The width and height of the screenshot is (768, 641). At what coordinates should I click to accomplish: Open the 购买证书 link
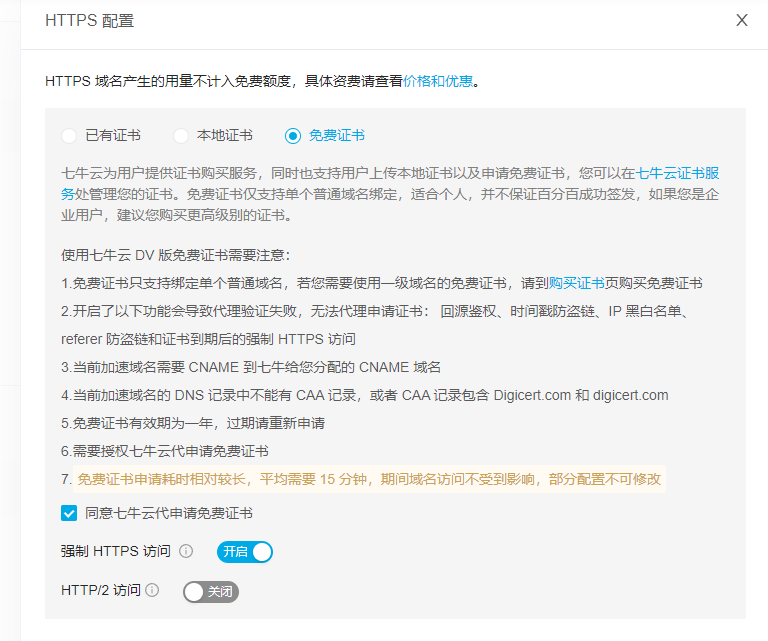576,283
